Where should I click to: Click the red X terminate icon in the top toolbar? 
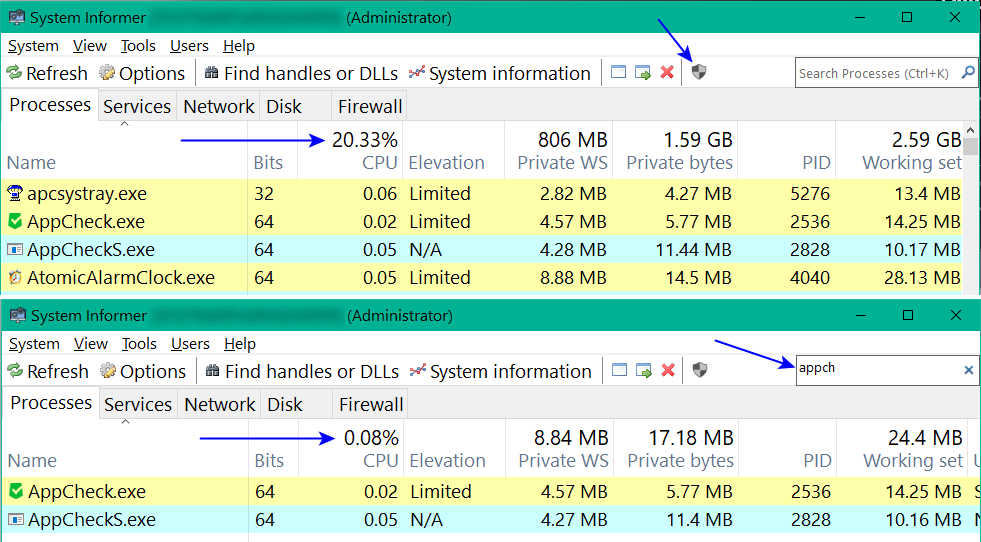pyautogui.click(x=667, y=72)
